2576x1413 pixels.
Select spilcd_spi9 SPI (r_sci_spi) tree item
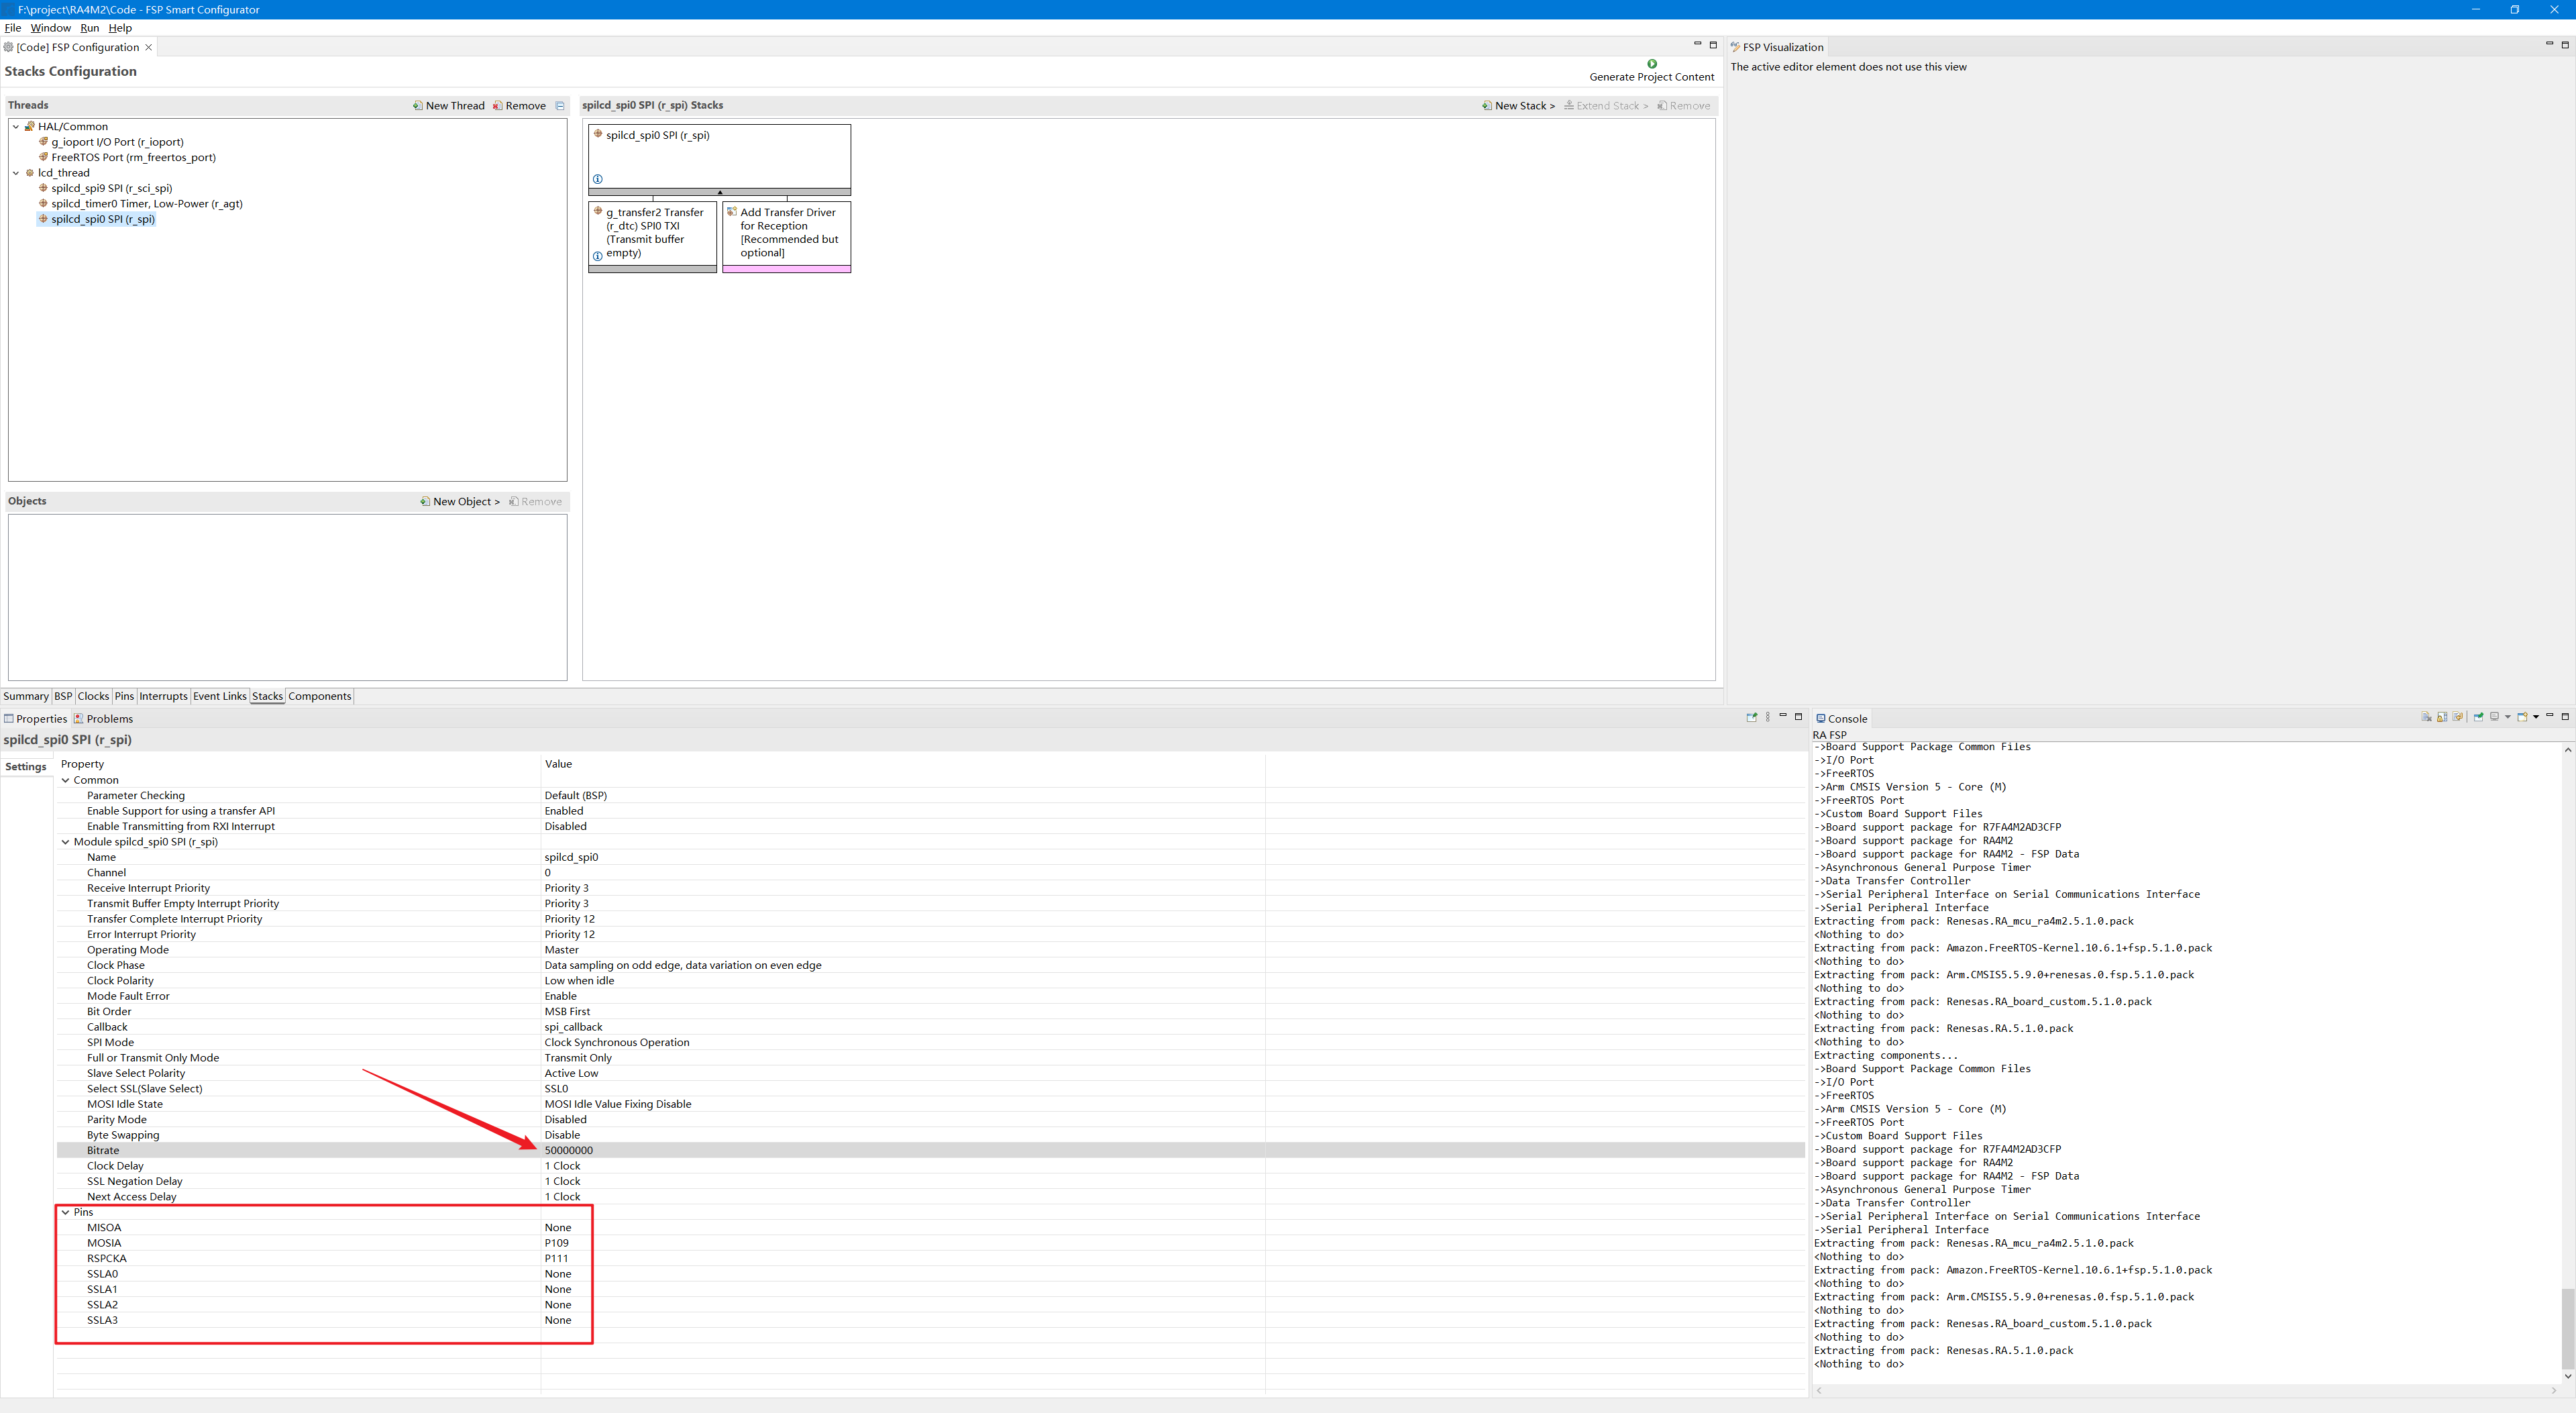(112, 188)
